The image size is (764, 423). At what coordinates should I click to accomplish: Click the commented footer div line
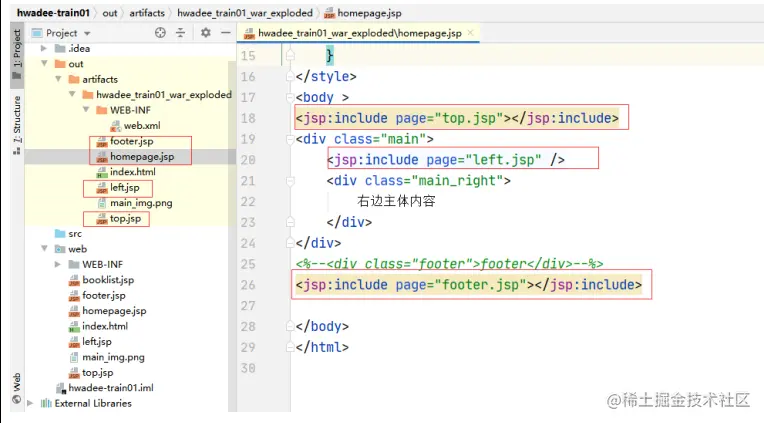[449, 264]
